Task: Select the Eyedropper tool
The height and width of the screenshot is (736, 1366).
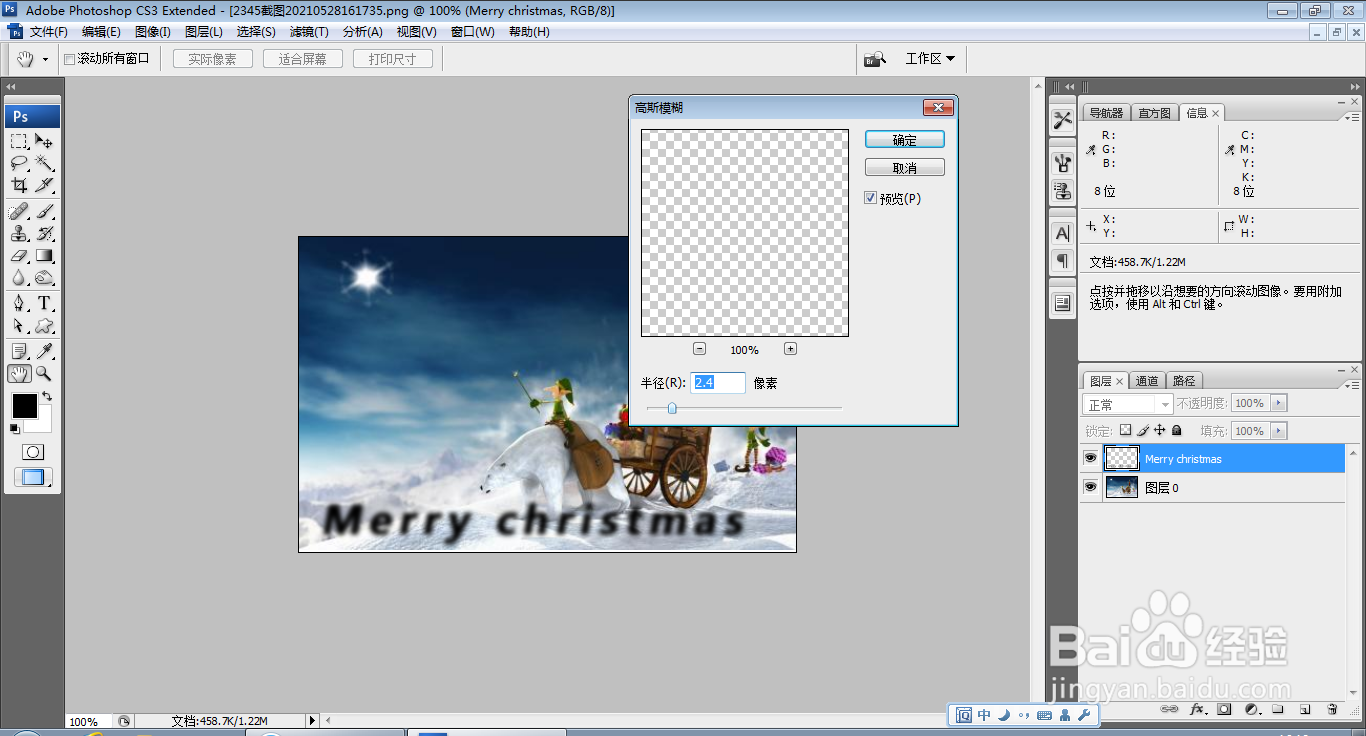Action: click(x=44, y=352)
